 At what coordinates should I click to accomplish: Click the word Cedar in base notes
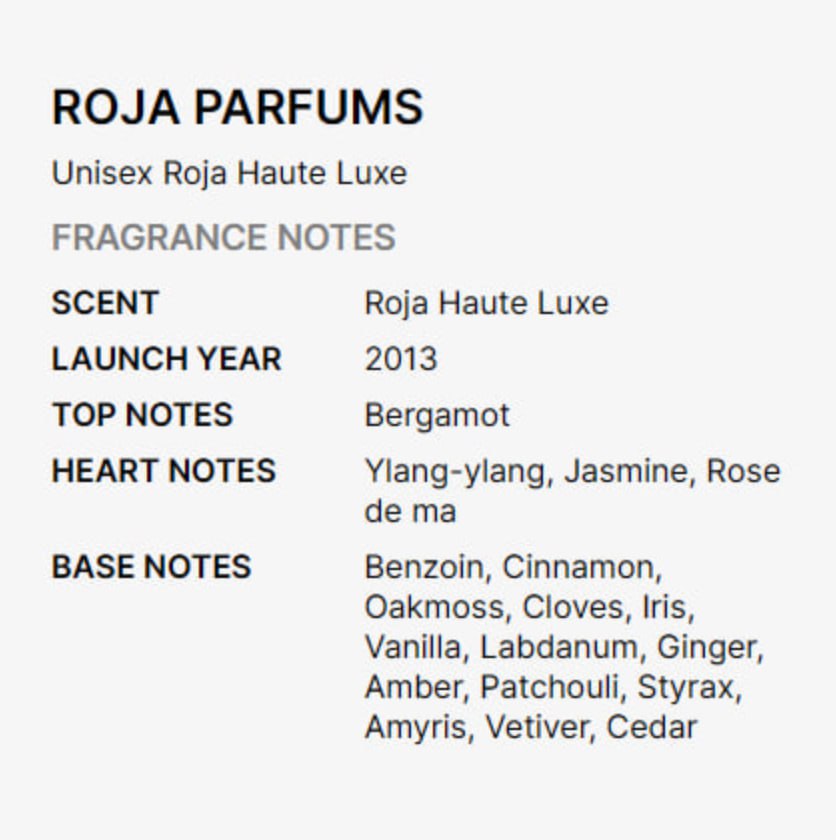tap(651, 727)
